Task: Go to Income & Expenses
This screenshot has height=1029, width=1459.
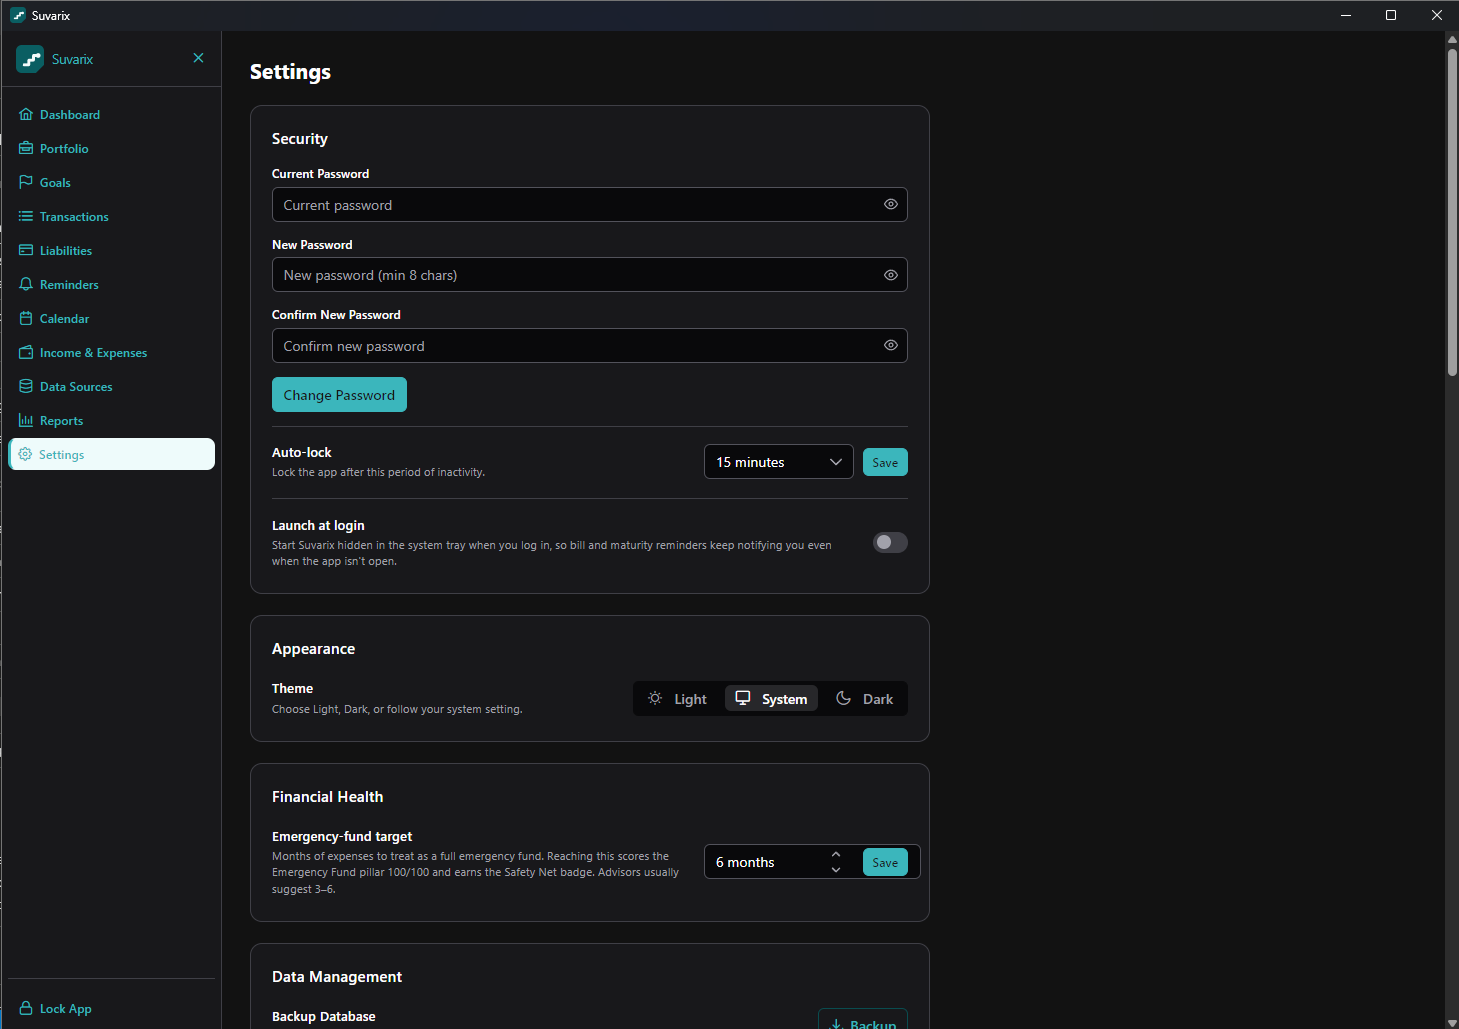Action: pos(112,352)
